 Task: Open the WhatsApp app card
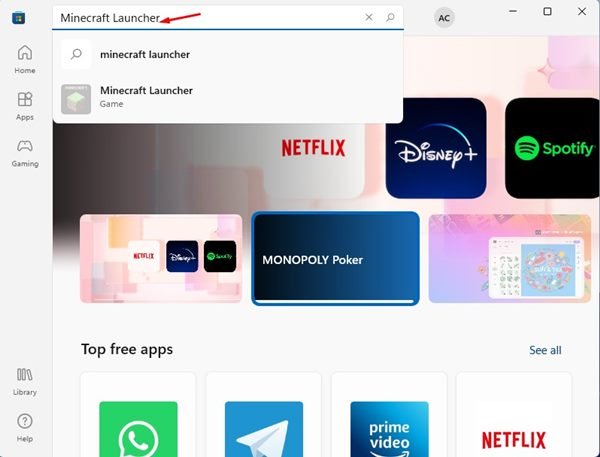point(138,415)
